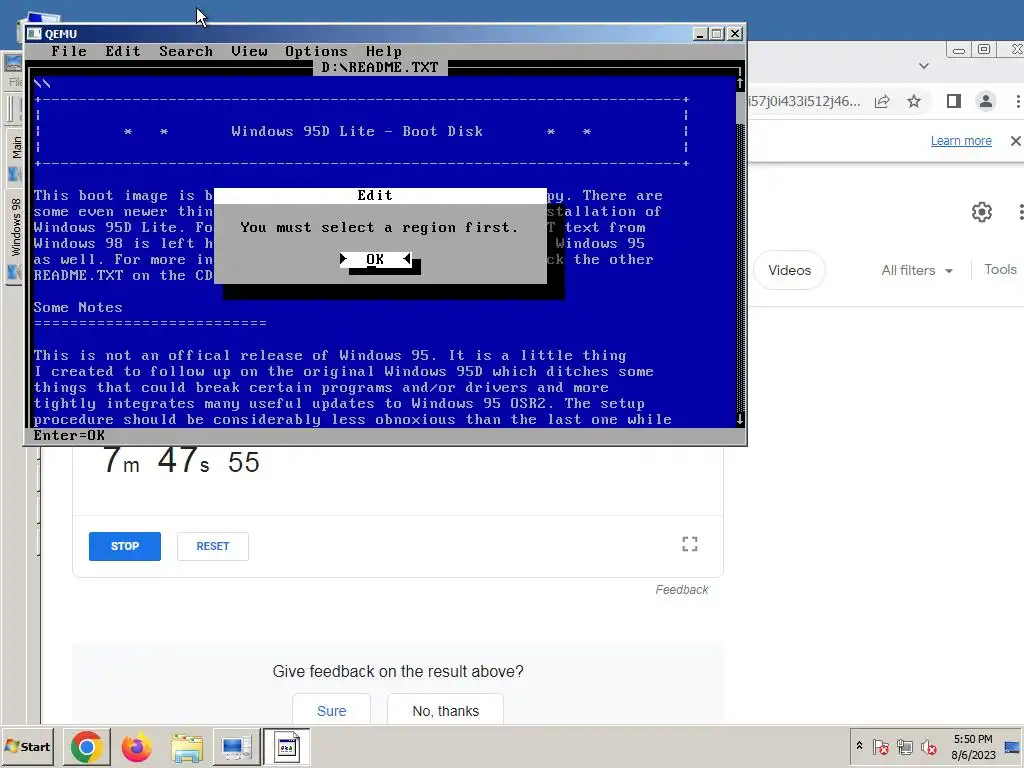The image size is (1024, 768).
Task: Click the QEMU window title icon
Action: (x=34, y=34)
